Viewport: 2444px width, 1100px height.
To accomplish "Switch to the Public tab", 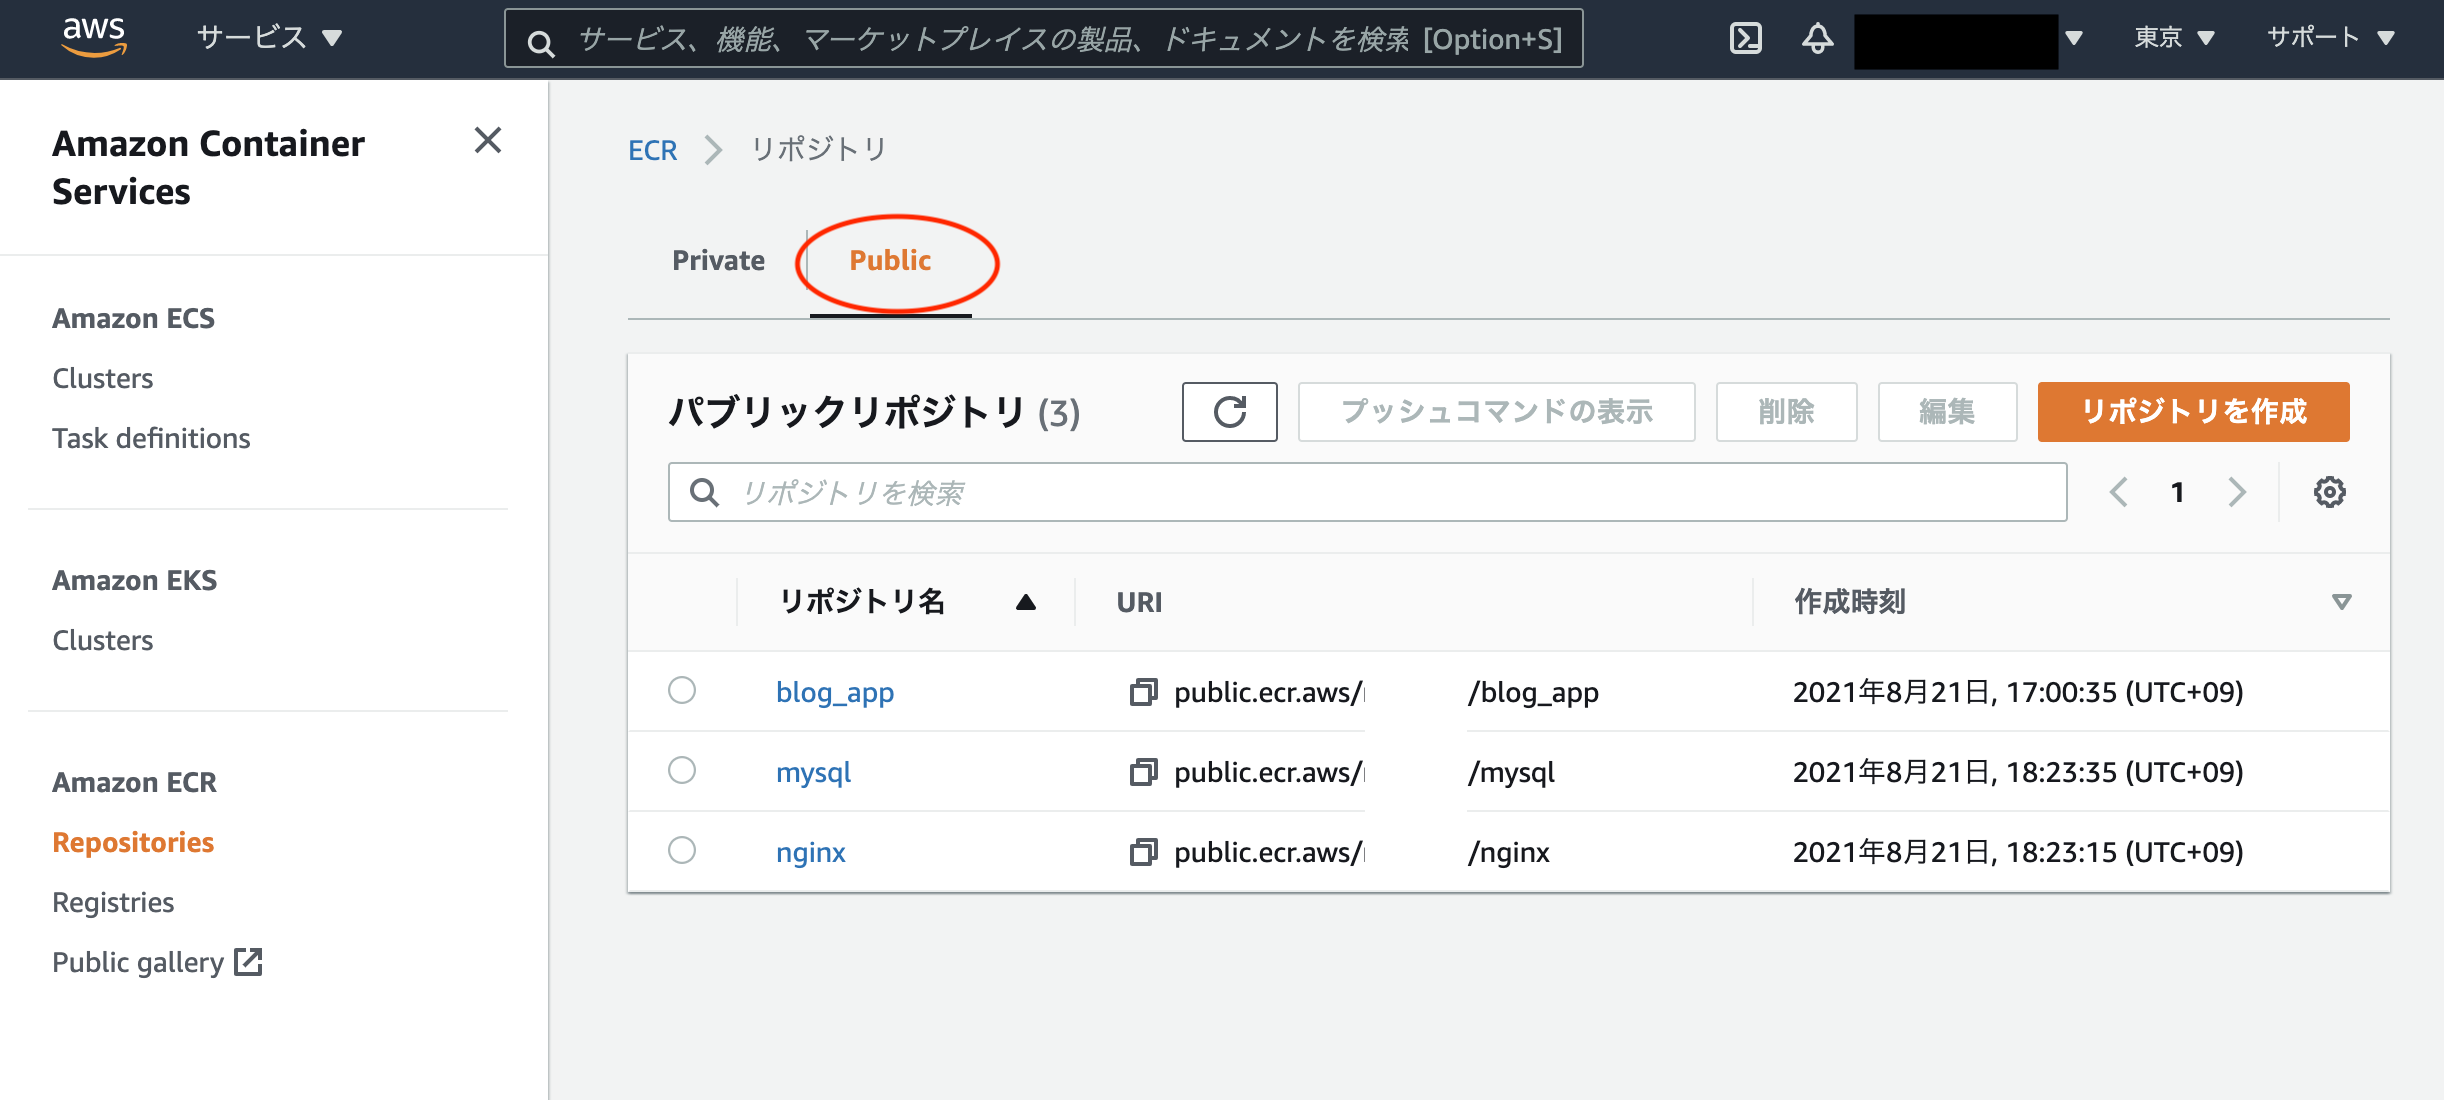I will (890, 260).
